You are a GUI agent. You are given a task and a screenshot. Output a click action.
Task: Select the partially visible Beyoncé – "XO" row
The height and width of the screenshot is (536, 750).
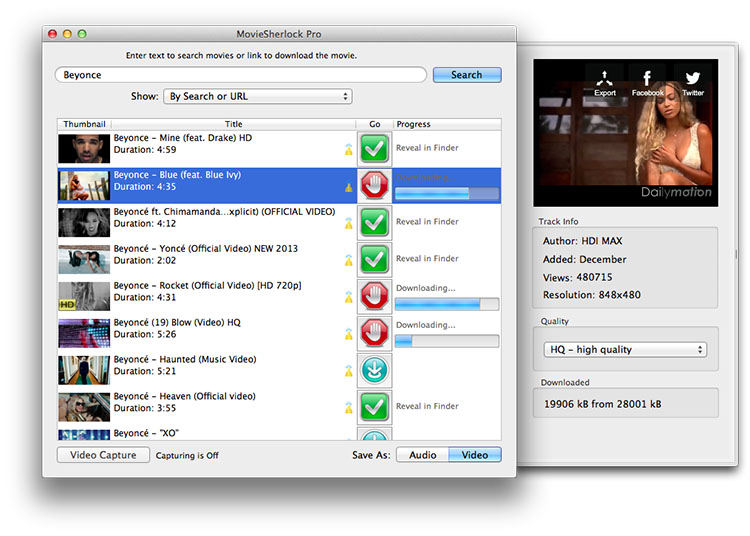(279, 434)
